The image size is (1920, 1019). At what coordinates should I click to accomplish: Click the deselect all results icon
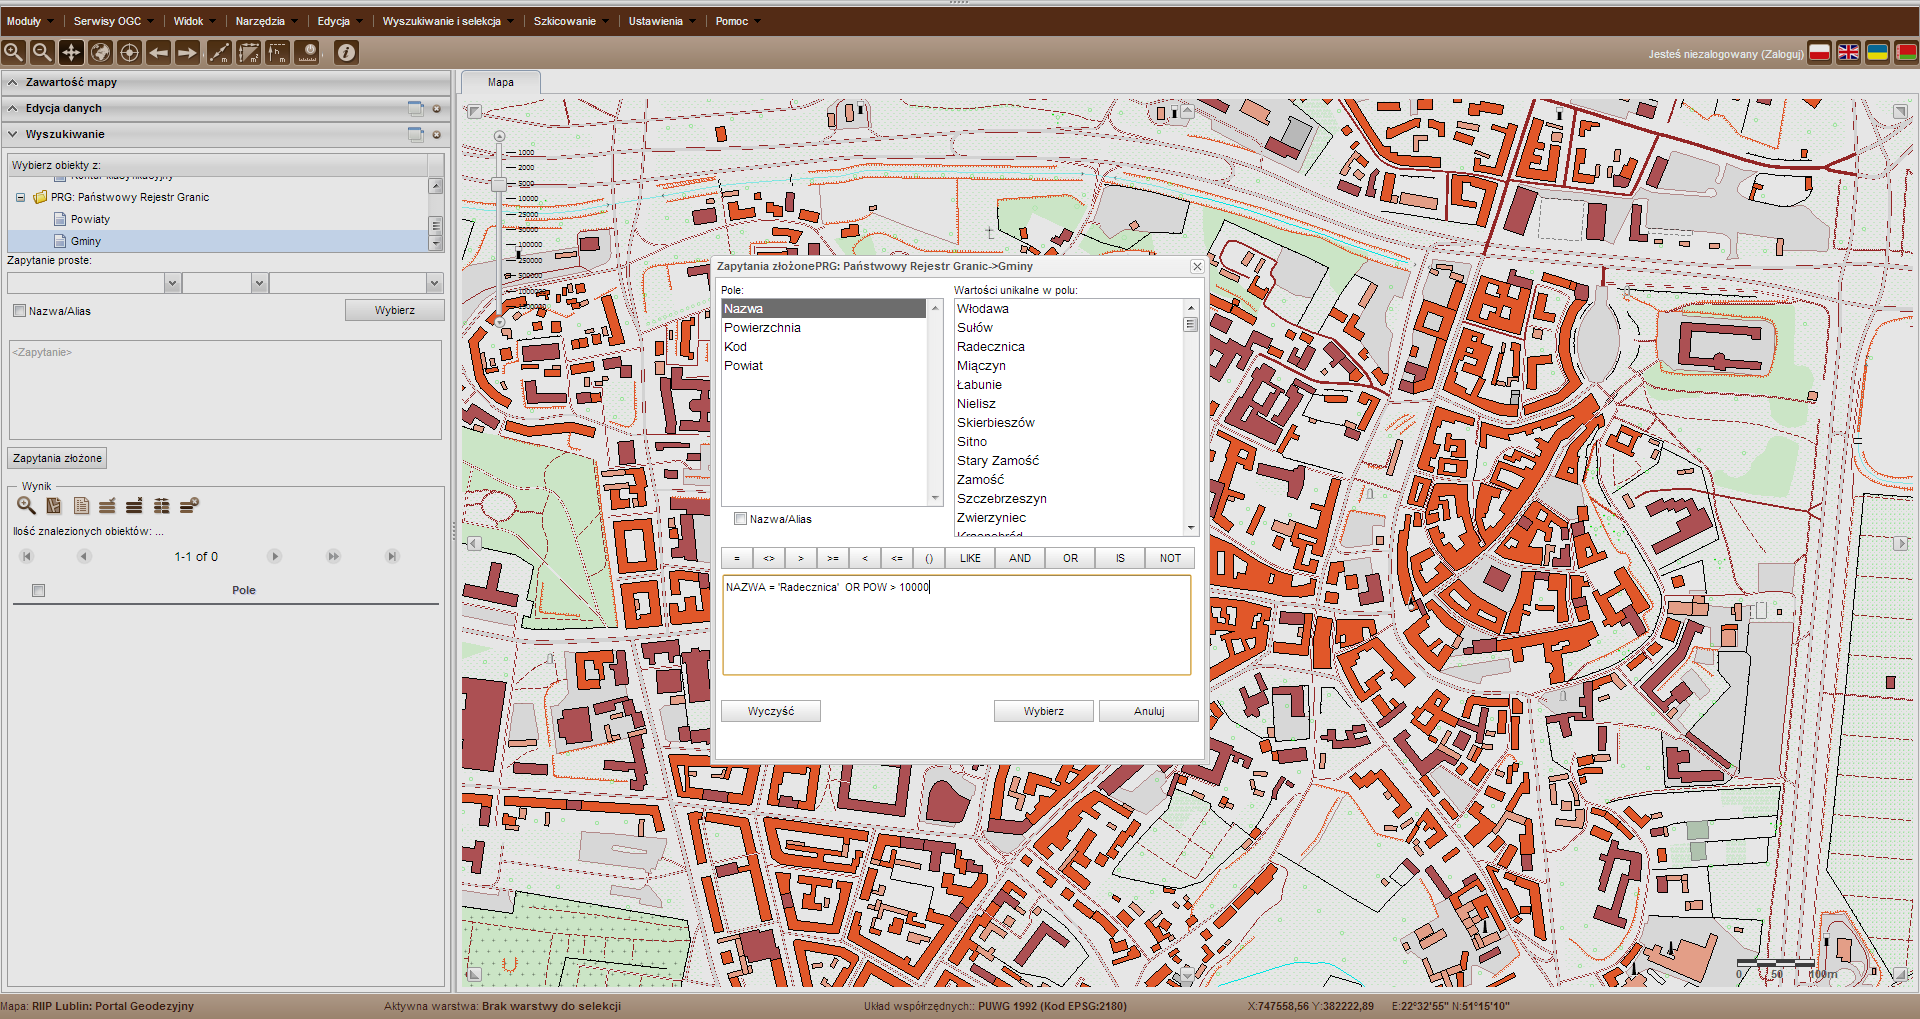point(134,506)
